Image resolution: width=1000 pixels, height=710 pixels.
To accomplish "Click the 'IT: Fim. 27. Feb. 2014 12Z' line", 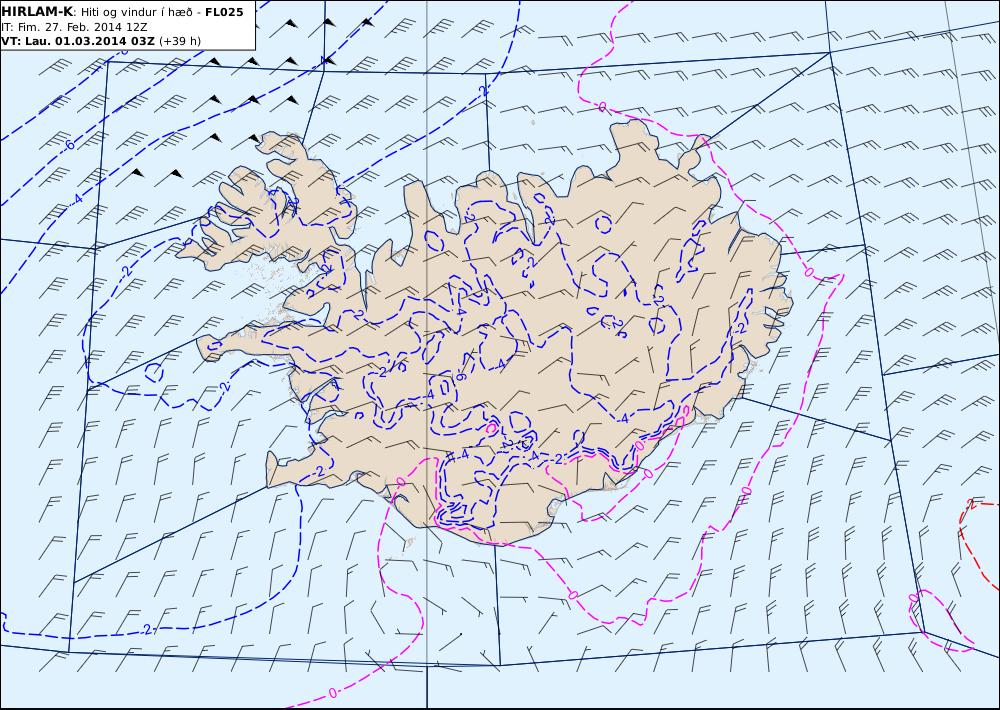I will [x=75, y=27].
